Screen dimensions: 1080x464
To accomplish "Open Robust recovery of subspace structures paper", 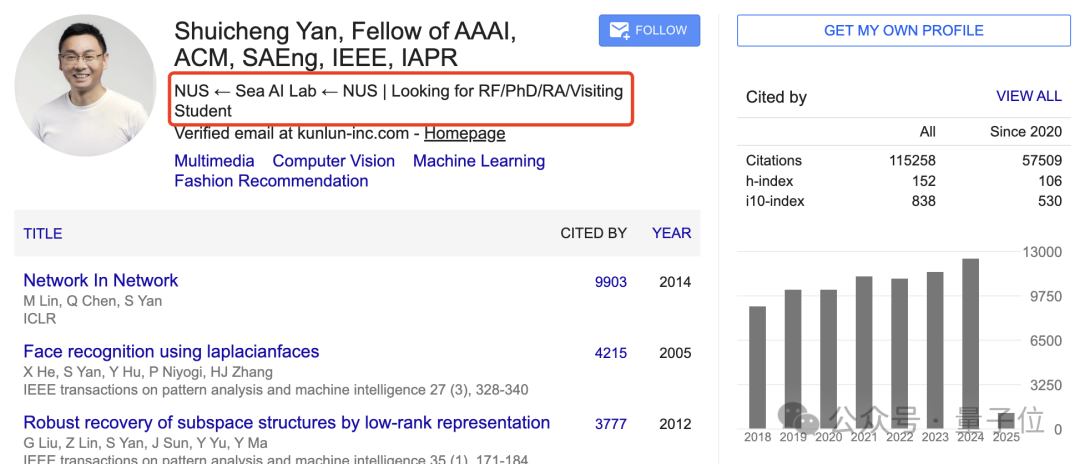I will point(286,423).
